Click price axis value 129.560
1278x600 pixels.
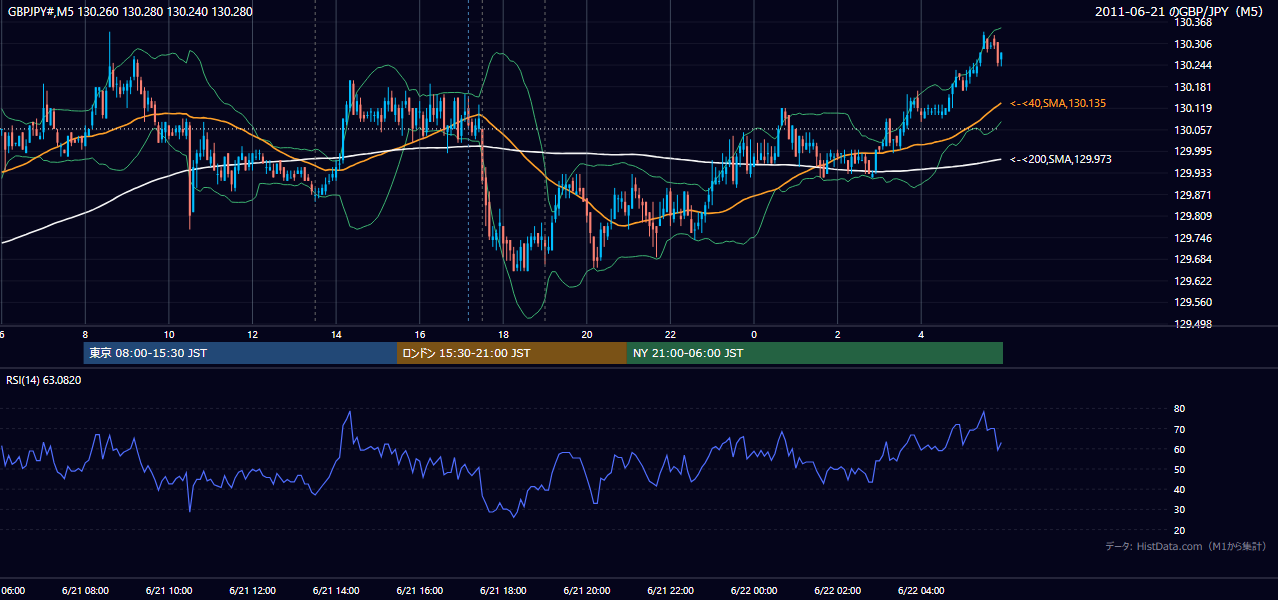click(1193, 302)
